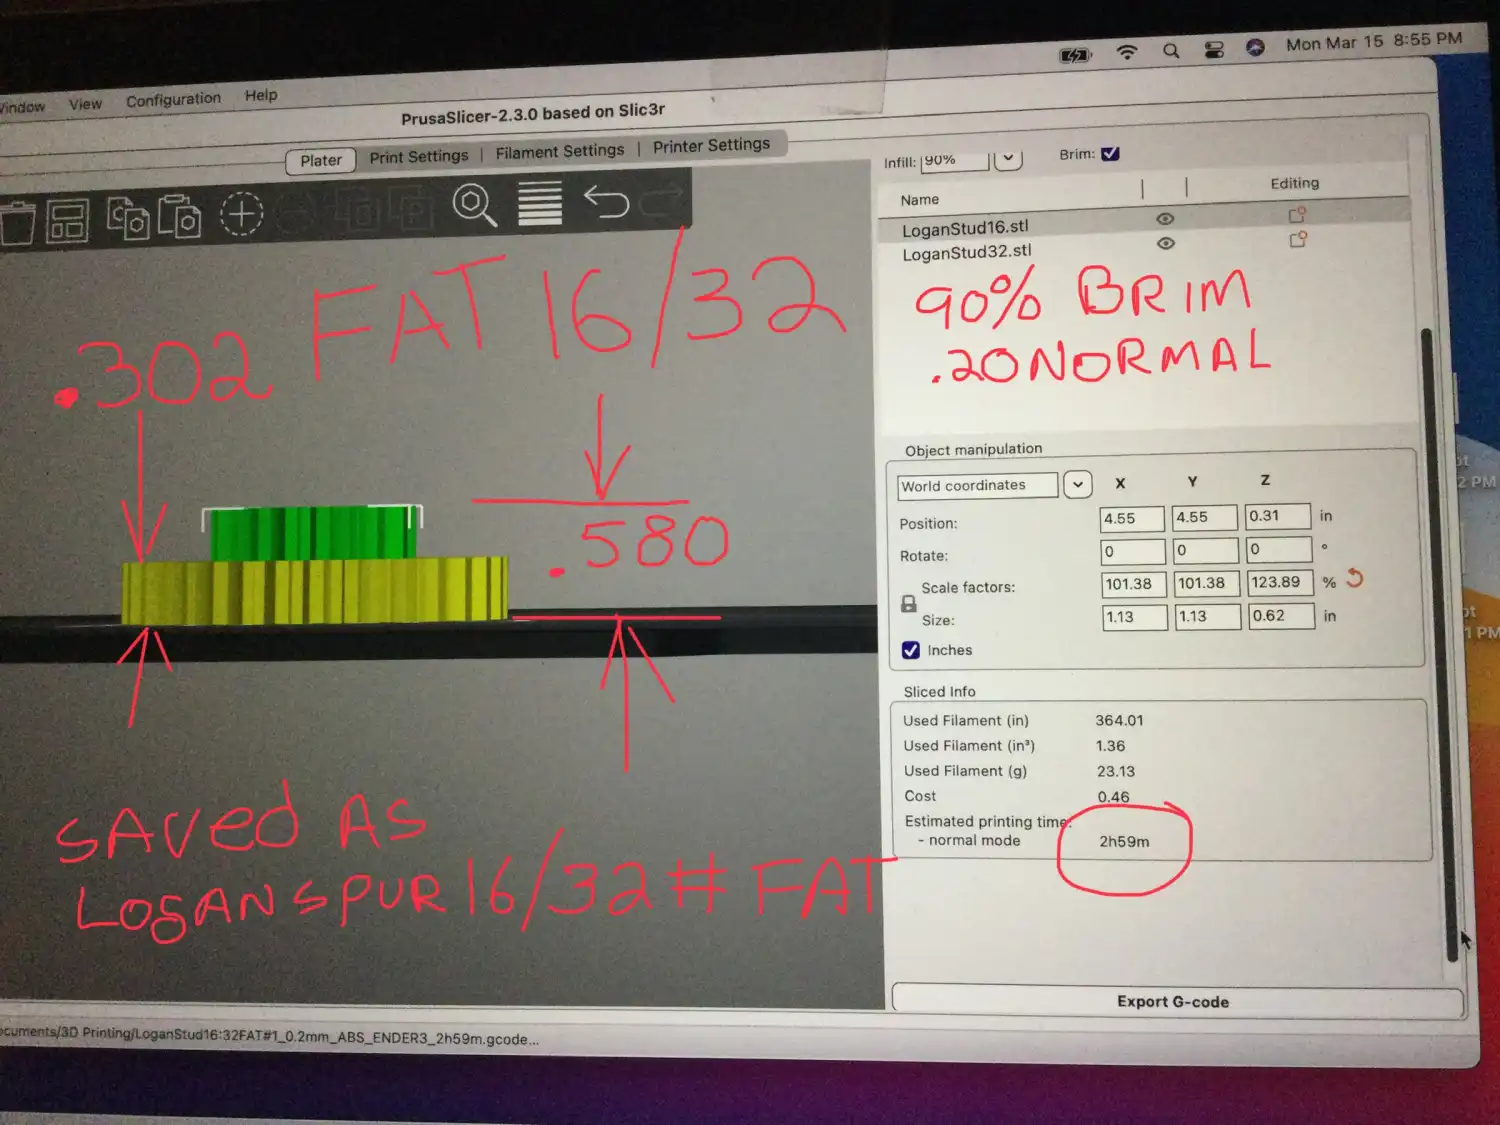Click the 2h59m estimated print time

tap(1124, 842)
